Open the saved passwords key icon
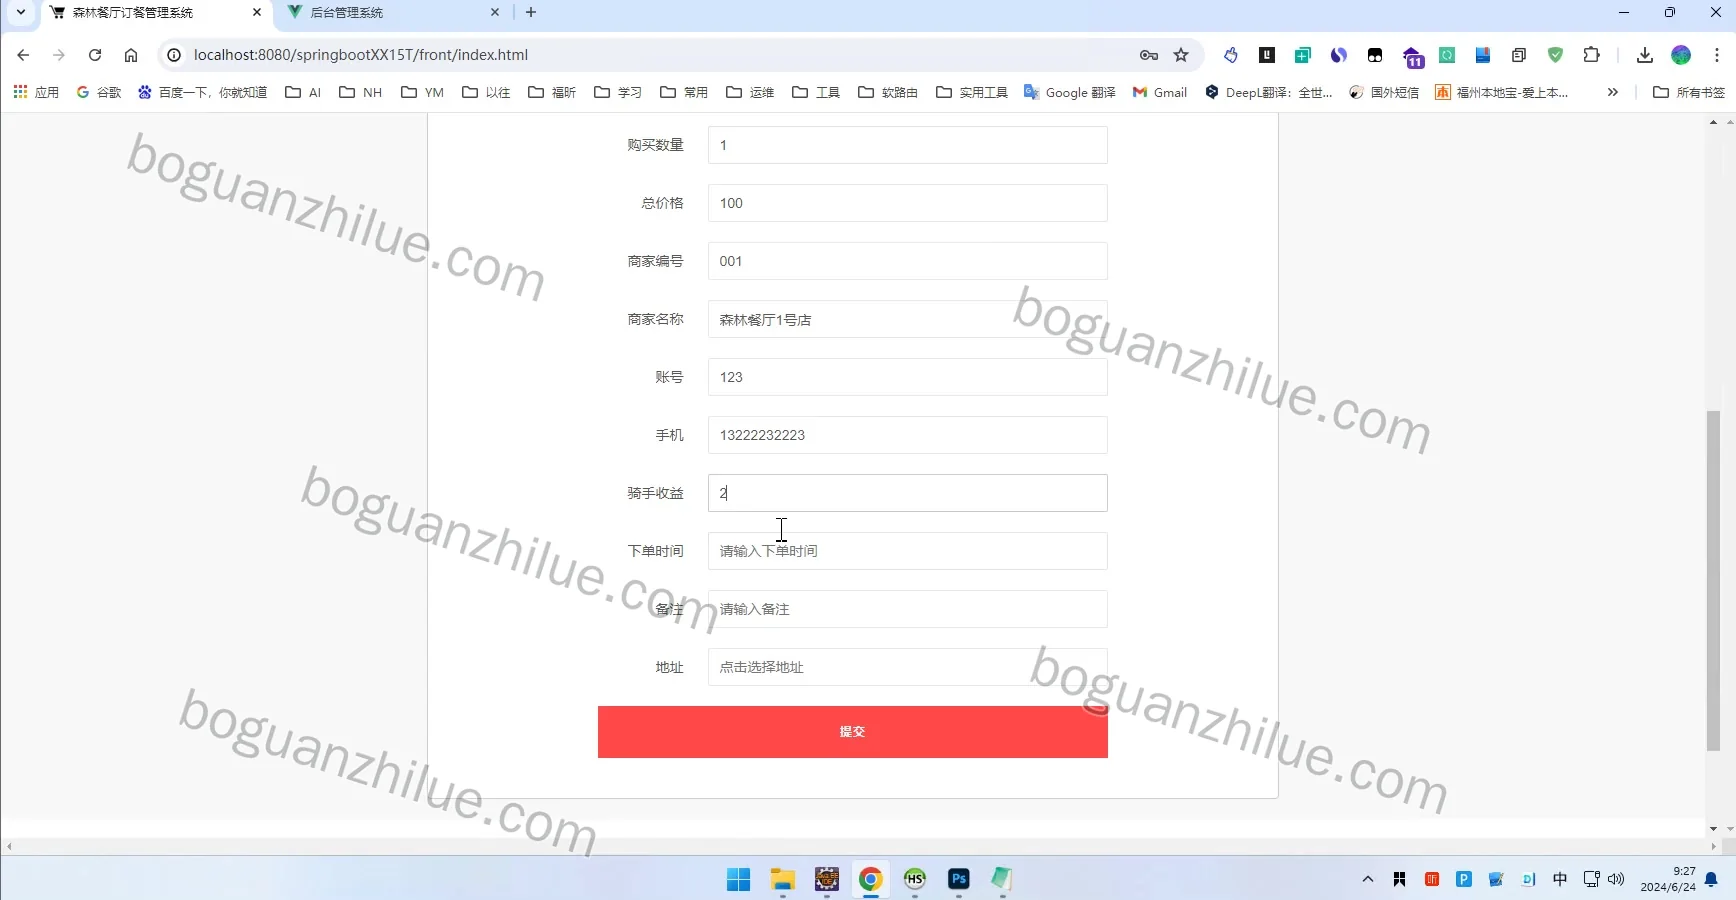1736x900 pixels. tap(1149, 55)
